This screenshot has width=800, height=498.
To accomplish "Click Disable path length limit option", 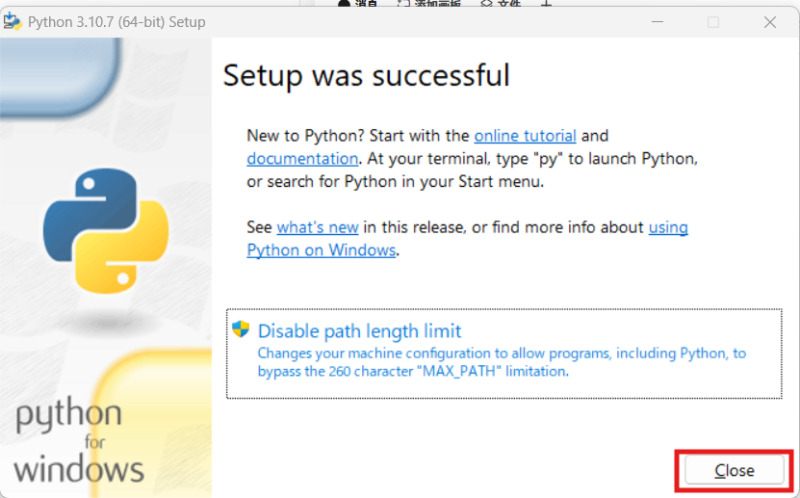I will point(504,354).
